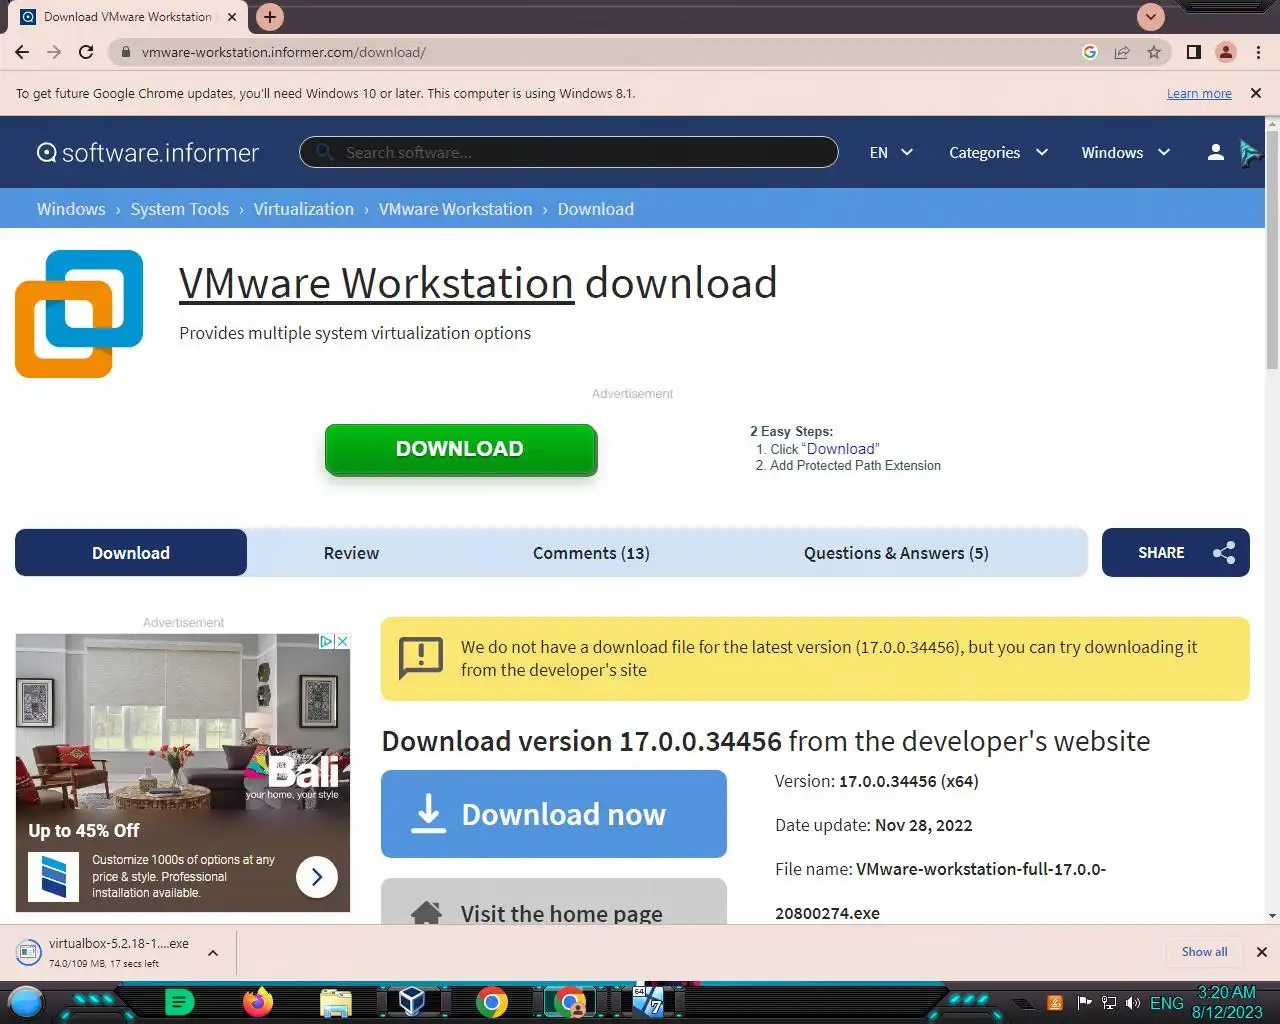Screen dimensions: 1280x1024
Task: Click the active Chrome profile taskbar icon
Action: [570, 1002]
